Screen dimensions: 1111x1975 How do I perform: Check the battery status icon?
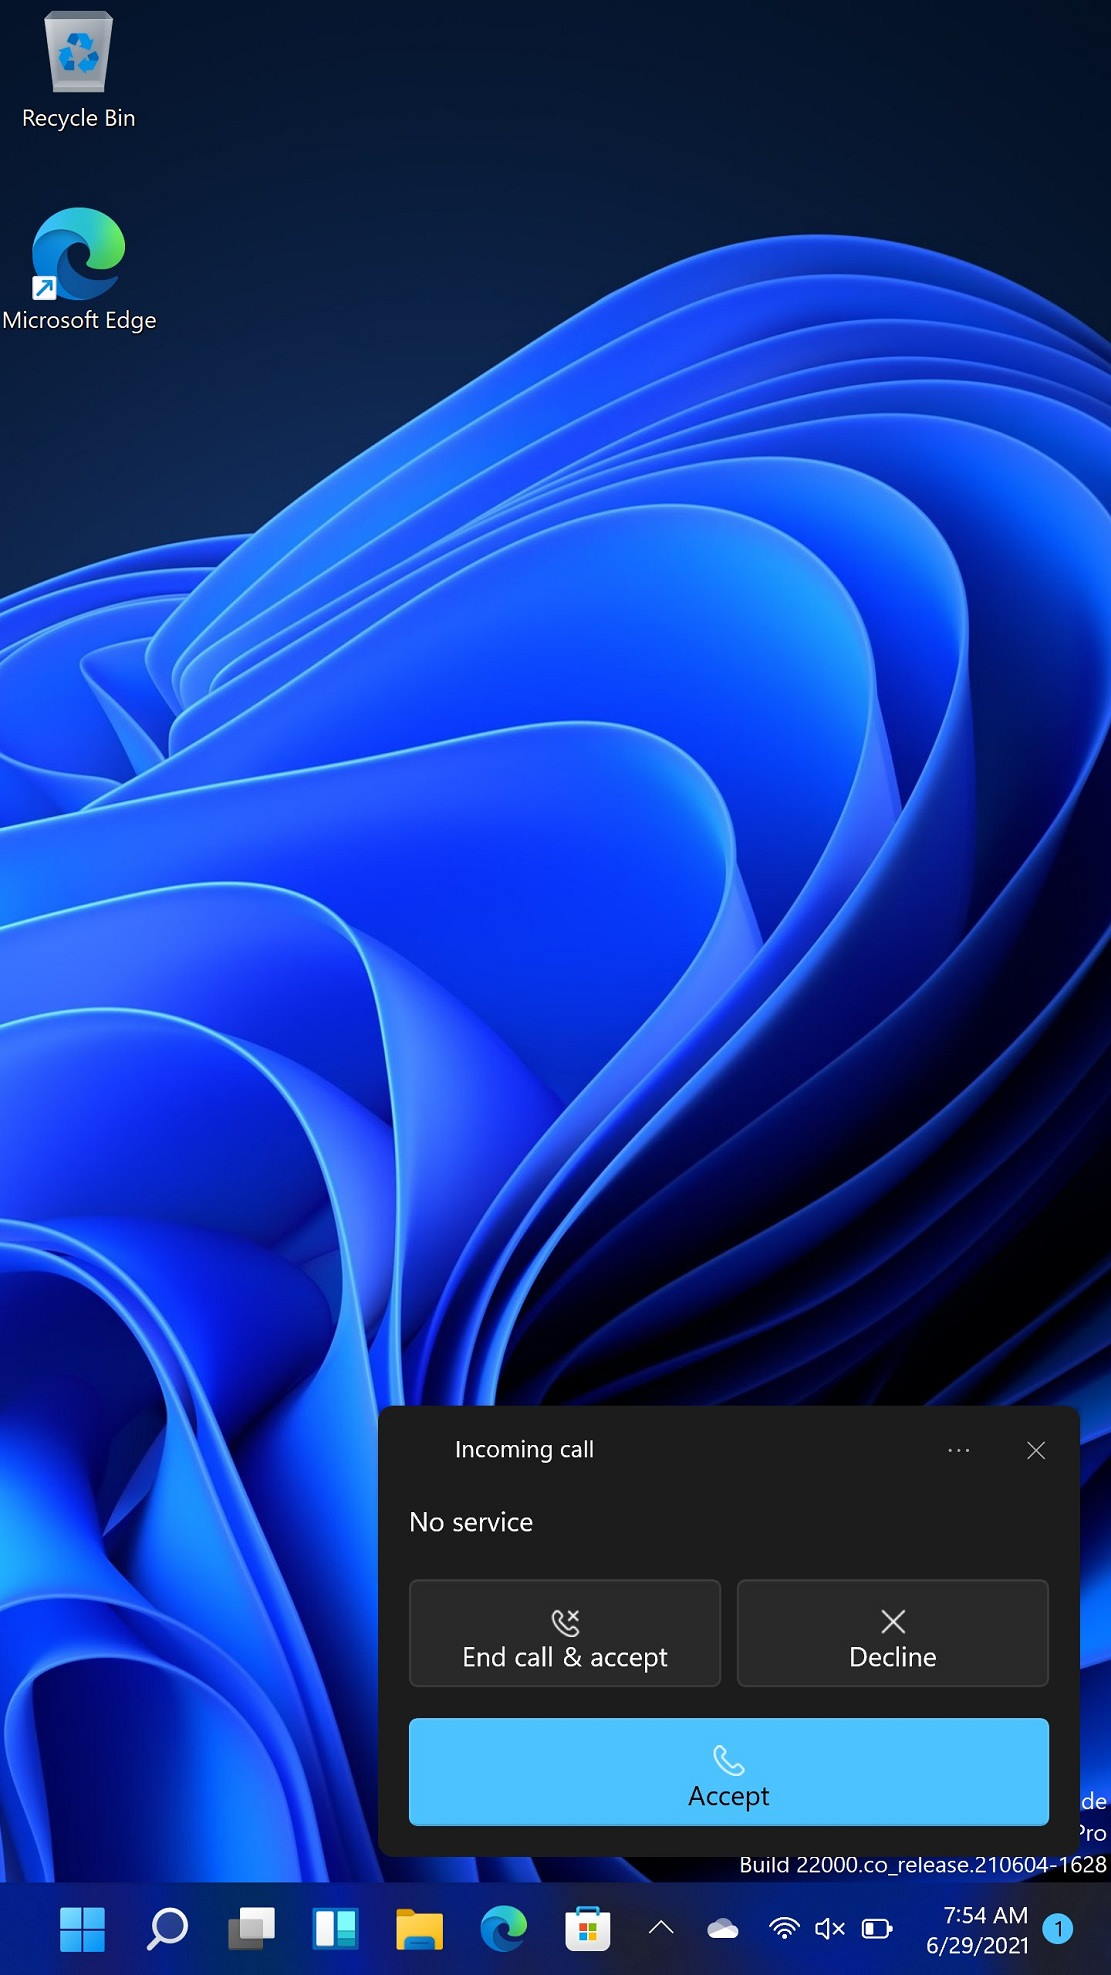tap(877, 1928)
